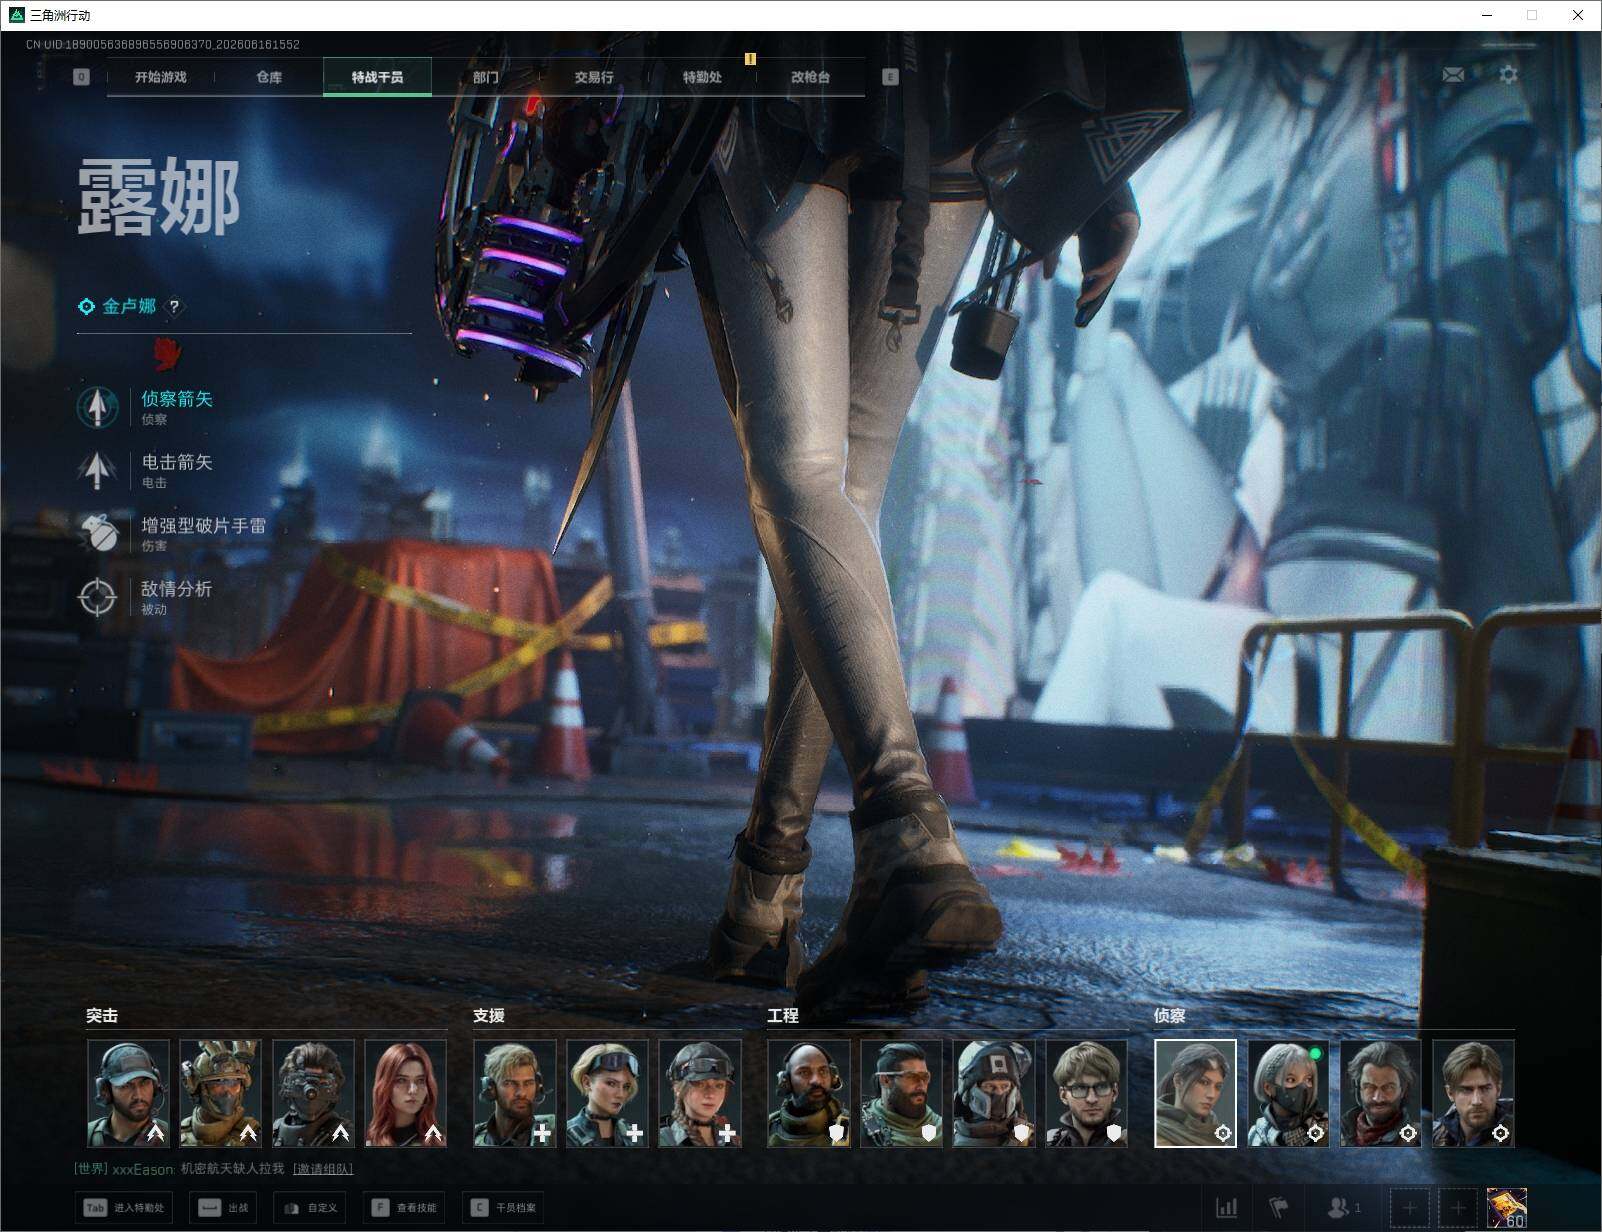Click player name xxxEason in chat
1602x1232 pixels.
[144, 1168]
